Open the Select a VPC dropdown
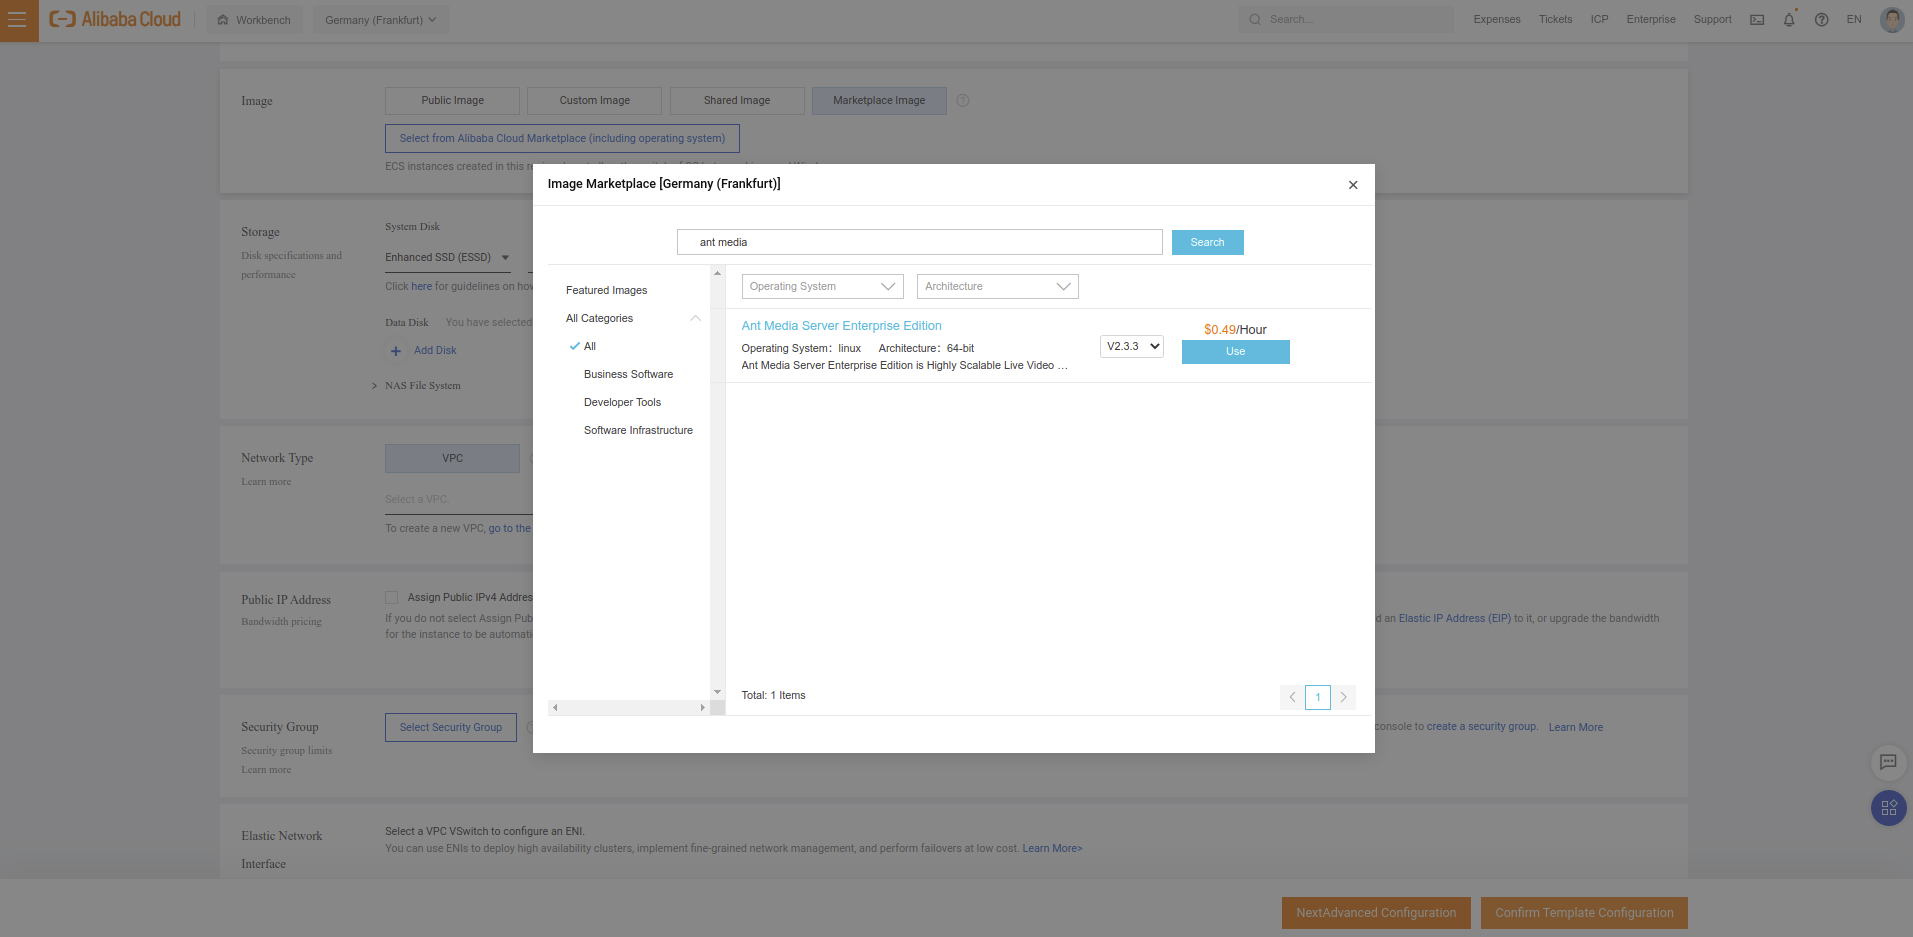Image resolution: width=1913 pixels, height=937 pixels. click(x=458, y=499)
